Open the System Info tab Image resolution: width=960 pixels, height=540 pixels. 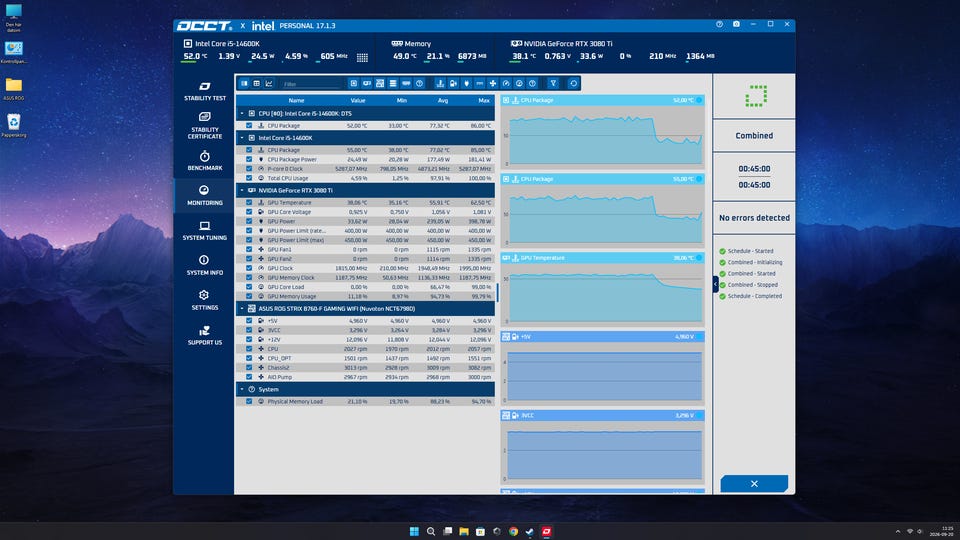coord(204,265)
